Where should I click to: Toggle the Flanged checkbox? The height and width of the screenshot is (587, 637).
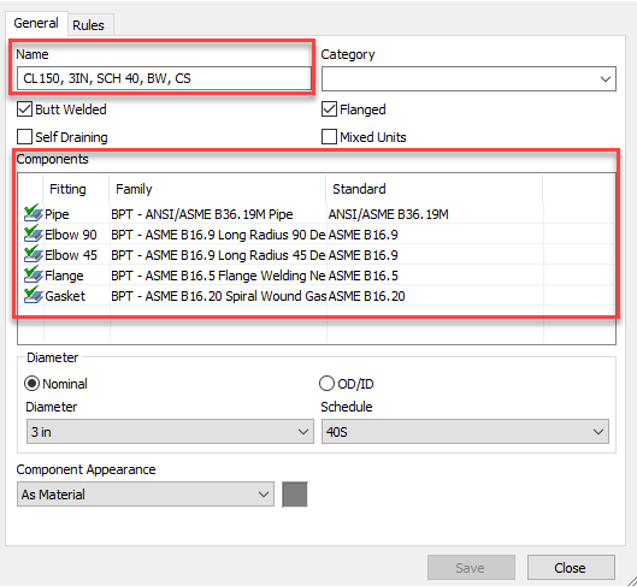[x=329, y=110]
